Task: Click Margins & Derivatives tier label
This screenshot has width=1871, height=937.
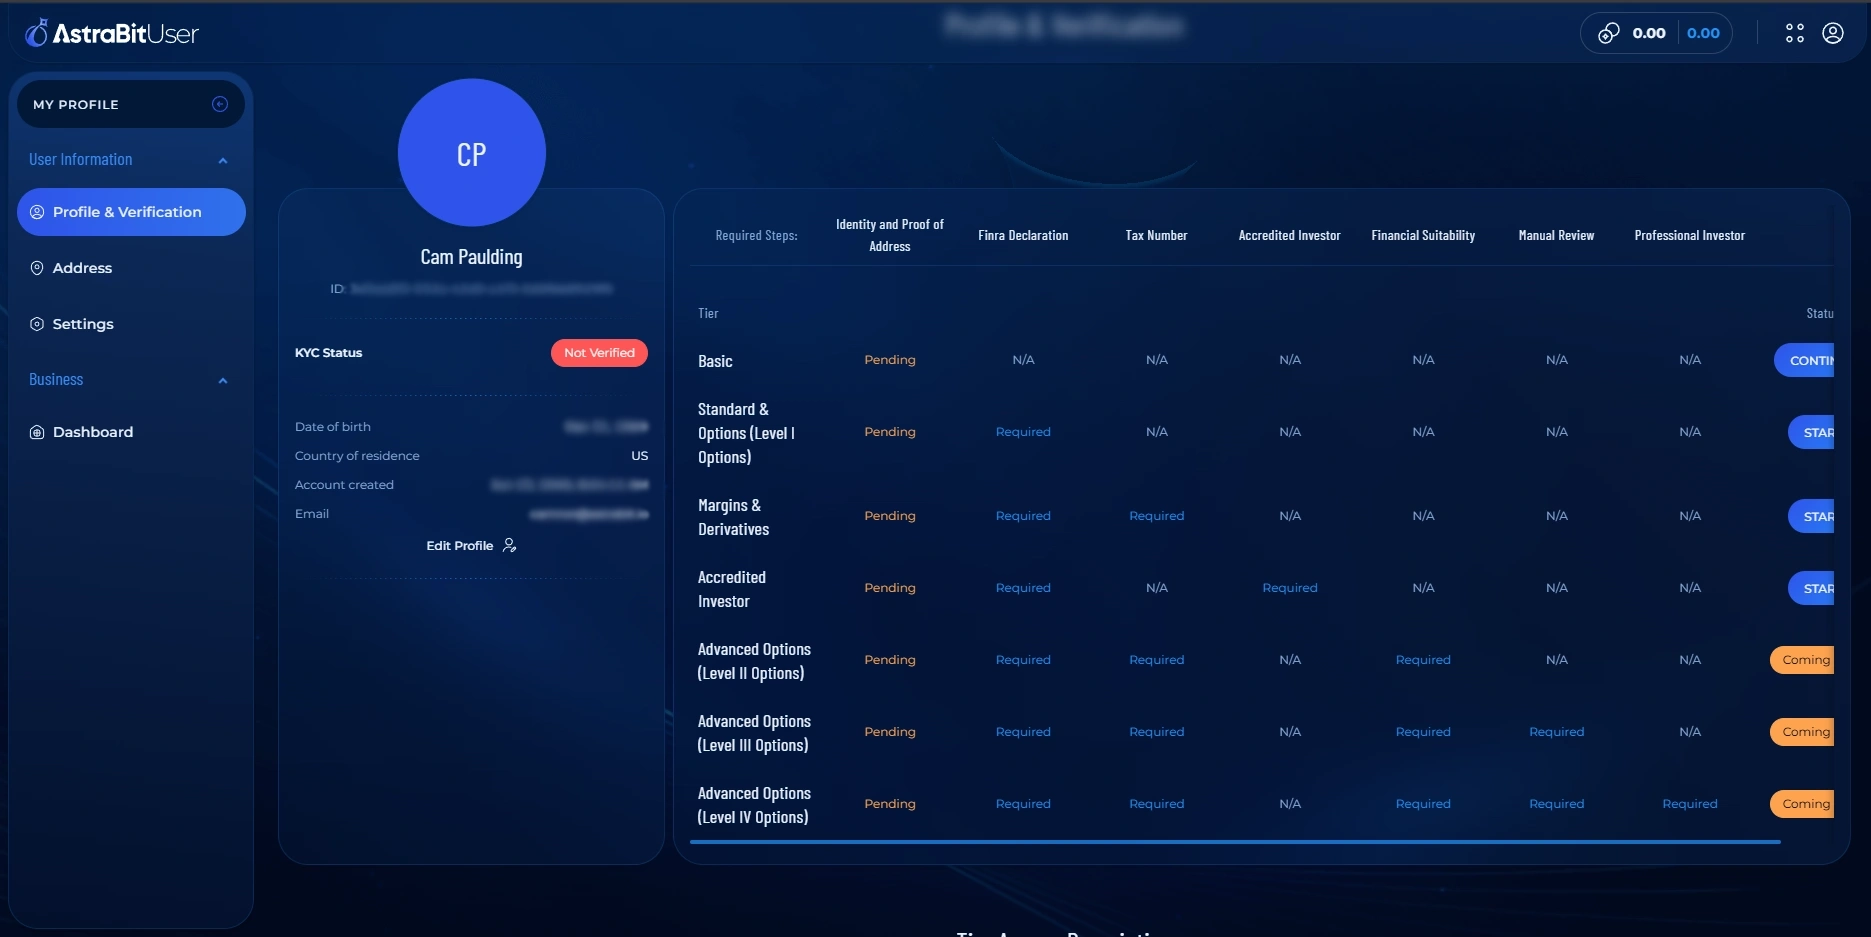Action: point(733,517)
